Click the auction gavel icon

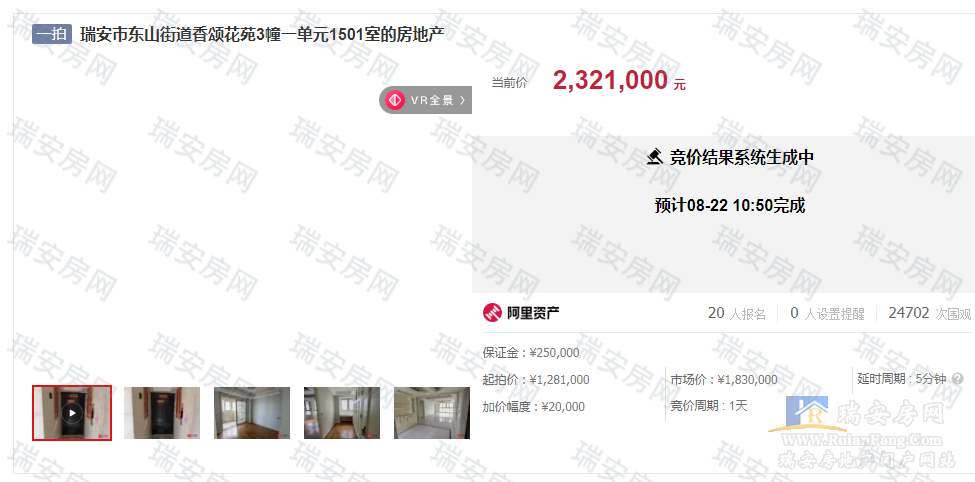point(655,157)
